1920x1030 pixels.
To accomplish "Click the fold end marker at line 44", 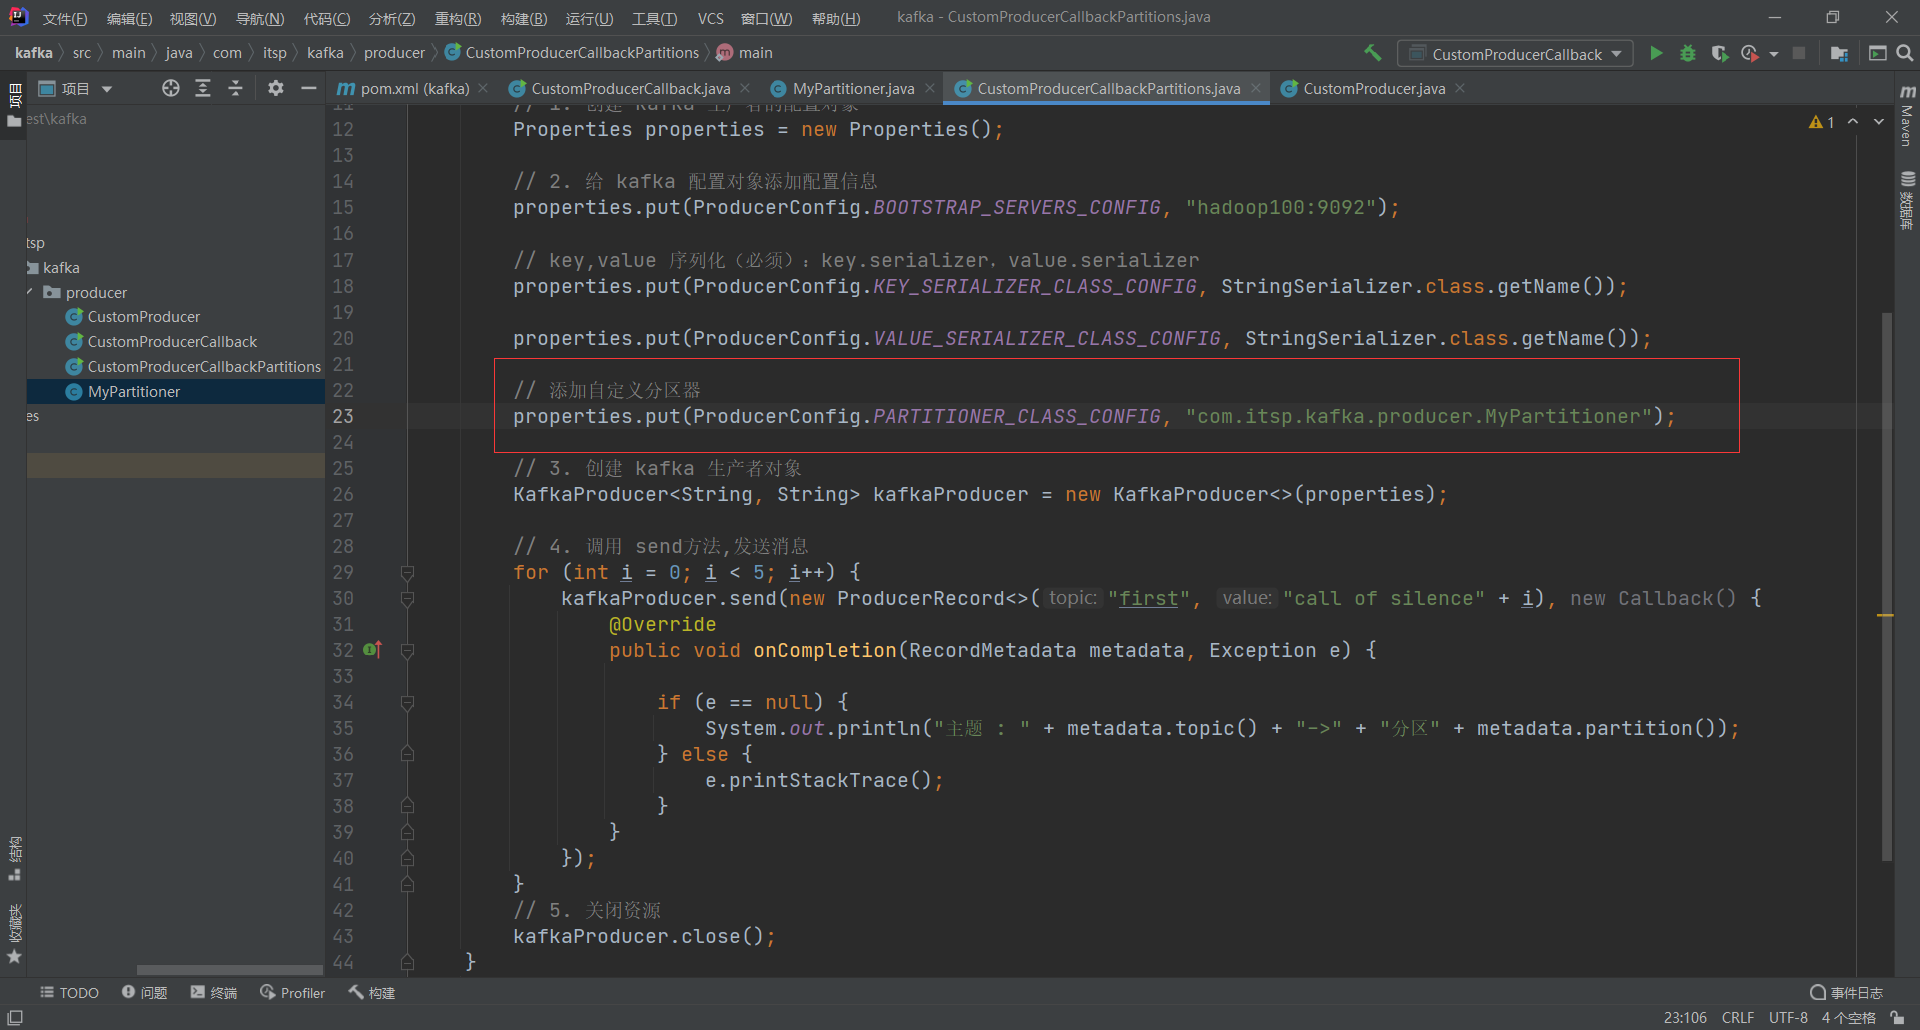I will (x=407, y=962).
